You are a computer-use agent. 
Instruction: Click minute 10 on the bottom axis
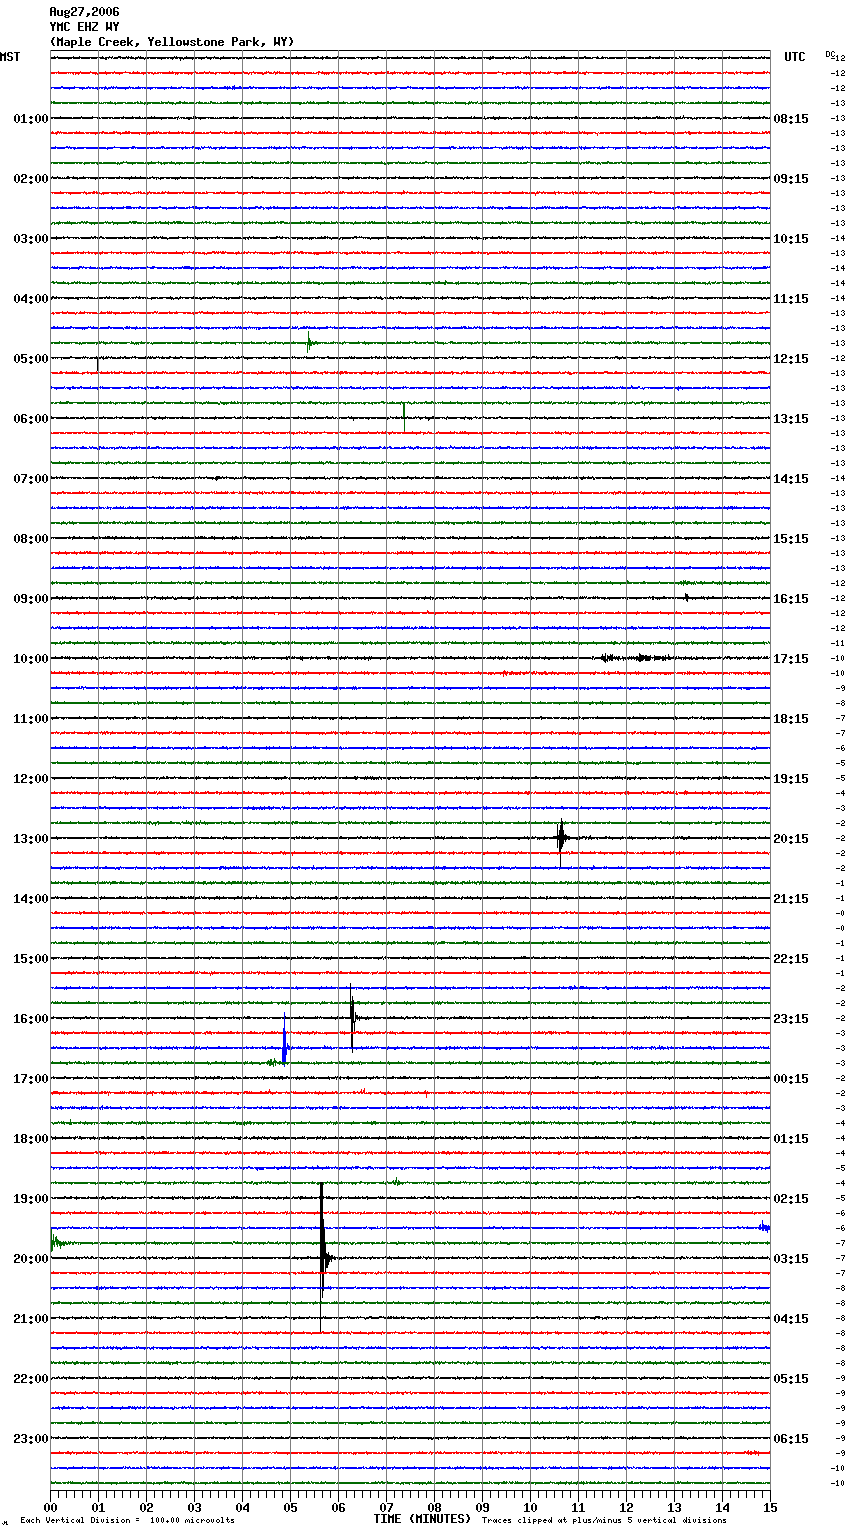coord(530,1507)
